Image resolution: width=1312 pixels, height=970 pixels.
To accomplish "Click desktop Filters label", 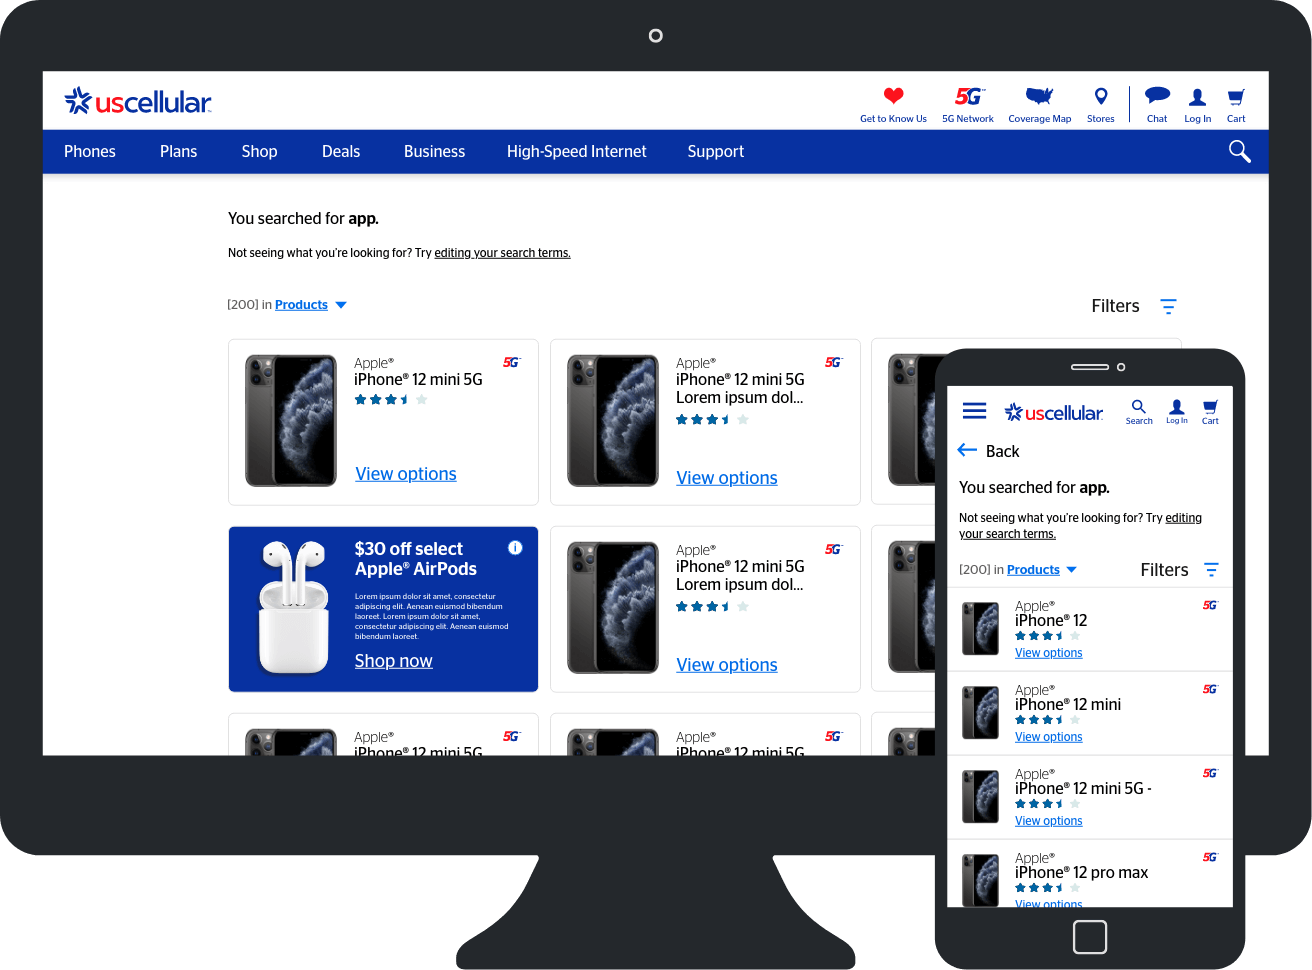I will click(x=1115, y=306).
